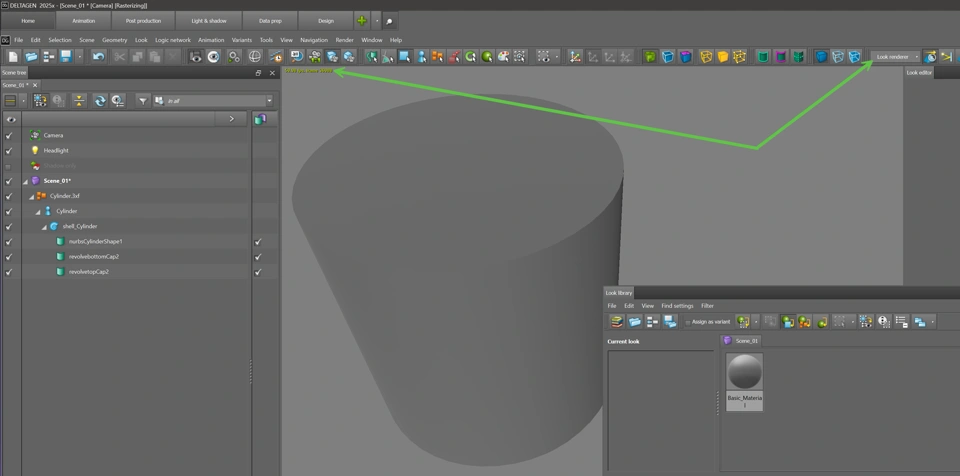Toggle right-column checkbox for nurbsCylinderShape1

coord(258,242)
